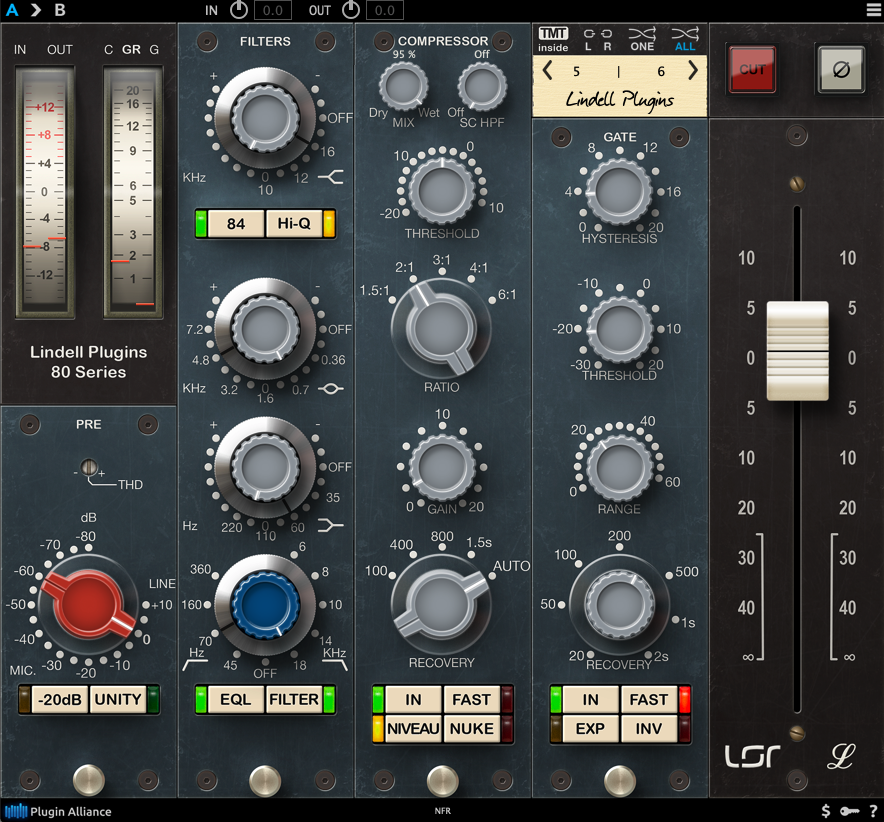The height and width of the screenshot is (822, 884).
Task: Toggle the preamp -20dB pad
Action: point(60,699)
